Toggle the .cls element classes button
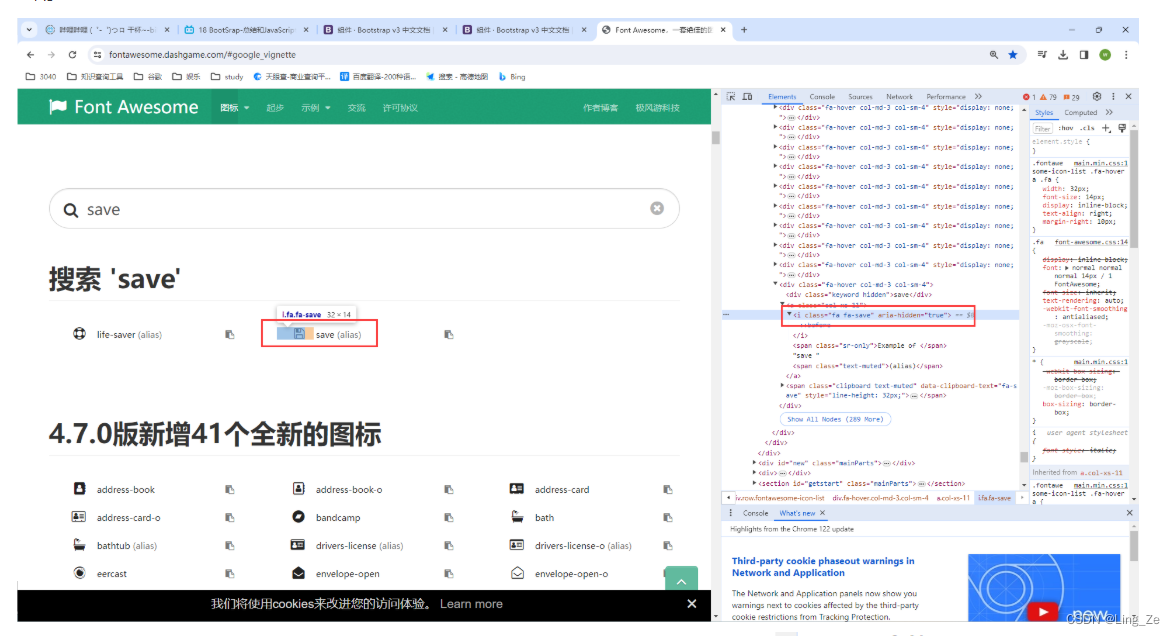Viewport: 1175px width, 636px height. pos(1087,128)
